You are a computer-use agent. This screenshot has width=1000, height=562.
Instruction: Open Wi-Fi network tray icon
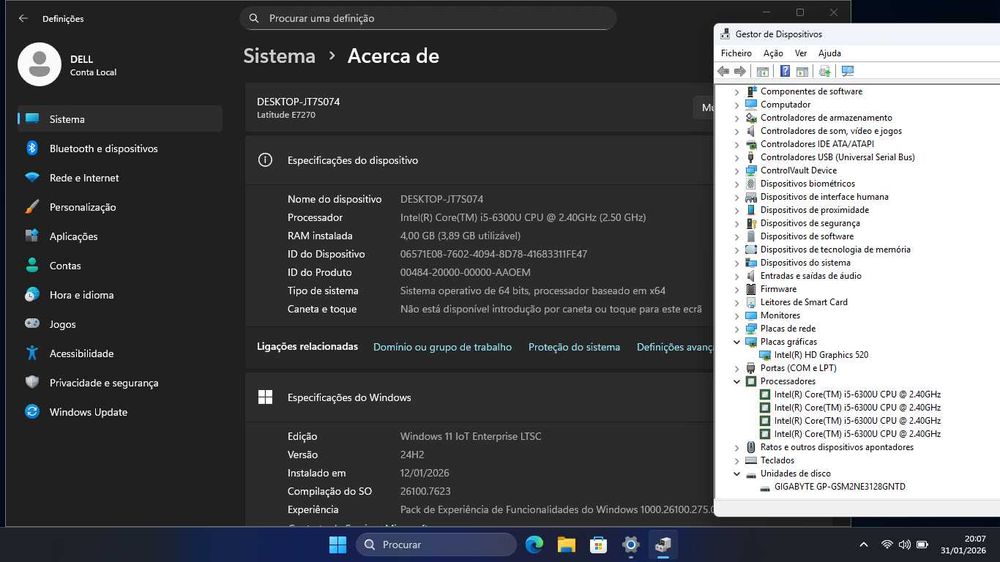coord(886,545)
